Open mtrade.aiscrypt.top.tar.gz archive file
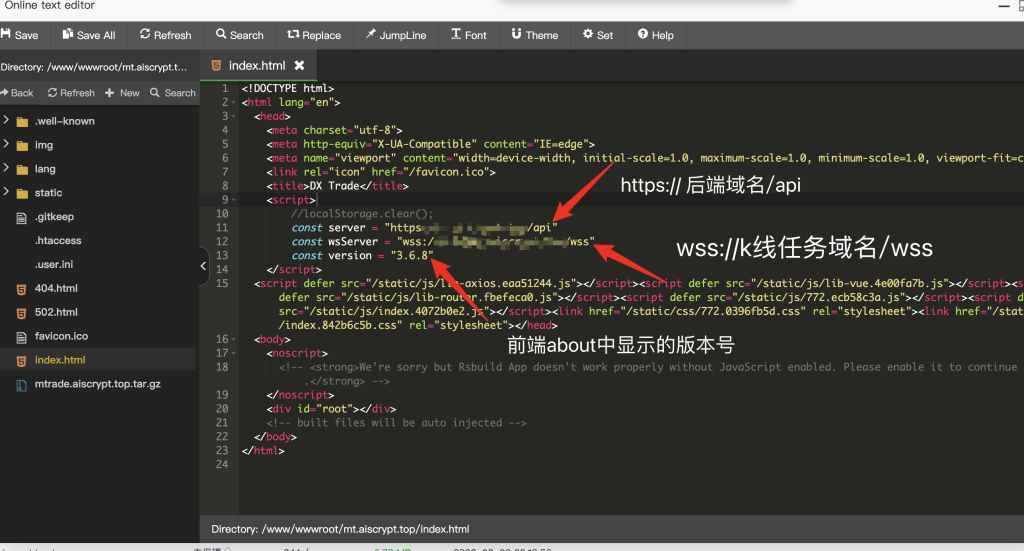 pyautogui.click(x=96, y=384)
